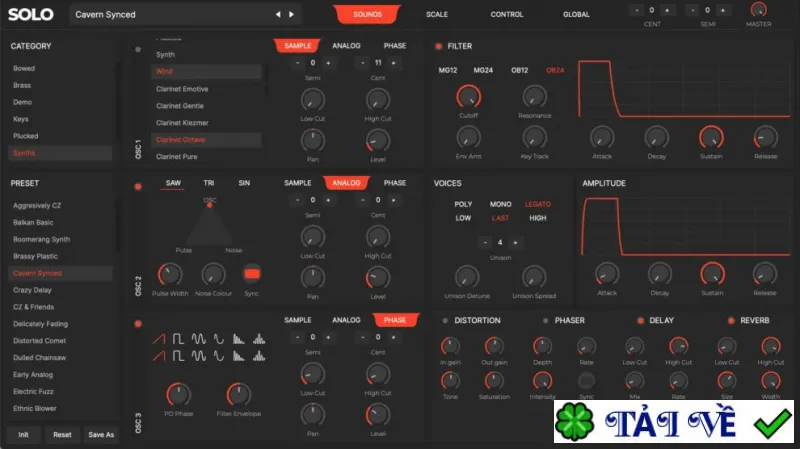This screenshot has width=800, height=449.
Task: Click the filter Resonance knob
Action: (535, 97)
